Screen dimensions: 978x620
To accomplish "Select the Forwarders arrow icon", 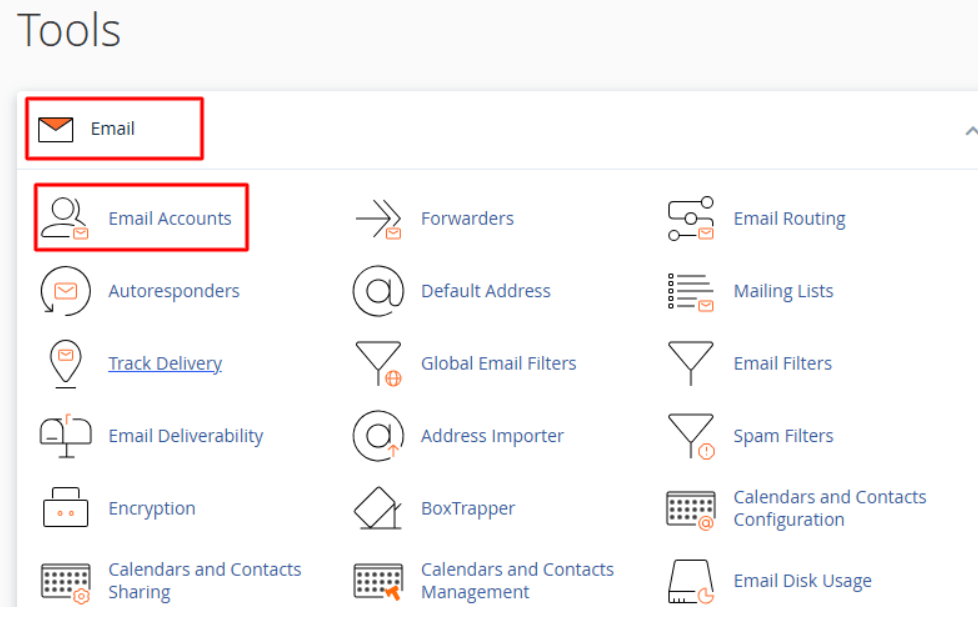I will [378, 218].
